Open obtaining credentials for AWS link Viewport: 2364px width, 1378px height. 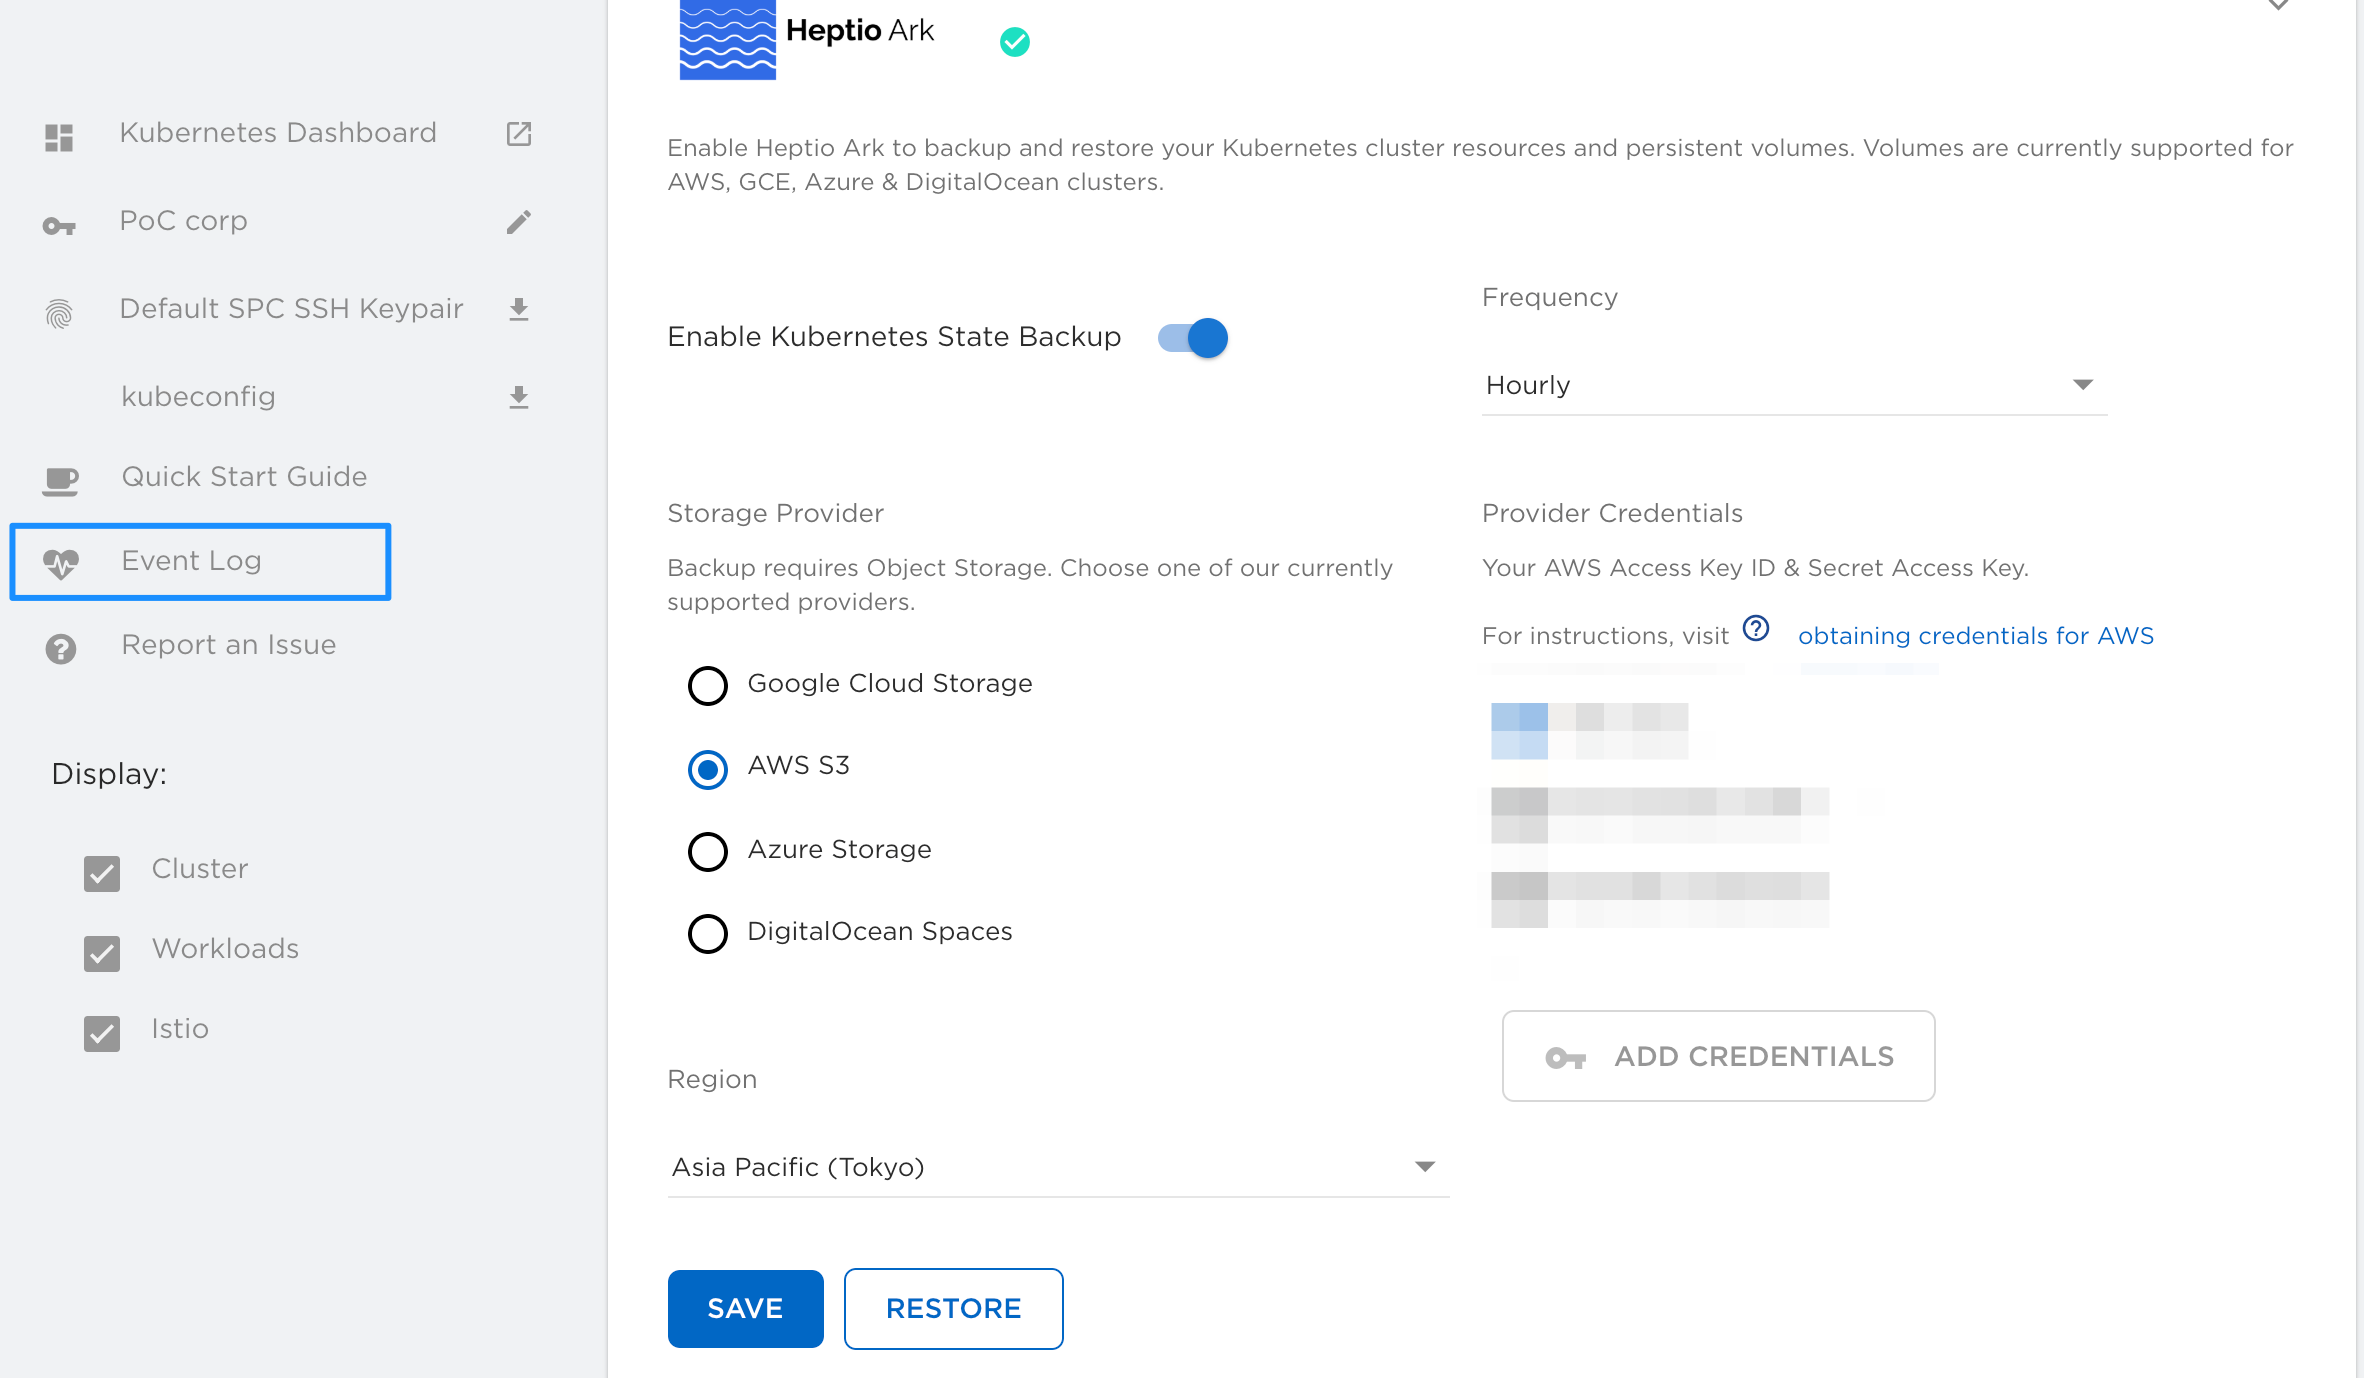(x=1976, y=636)
